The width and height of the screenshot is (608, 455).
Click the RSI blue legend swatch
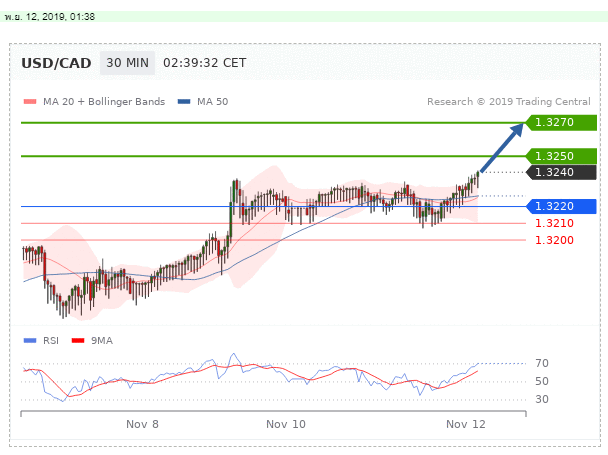coord(30,341)
